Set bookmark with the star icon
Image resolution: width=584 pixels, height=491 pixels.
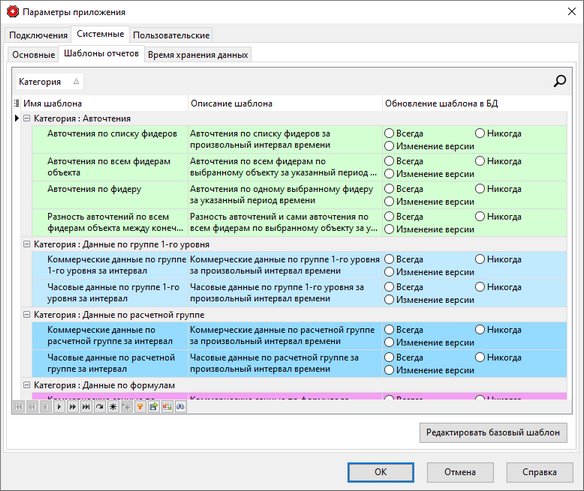coord(113,407)
